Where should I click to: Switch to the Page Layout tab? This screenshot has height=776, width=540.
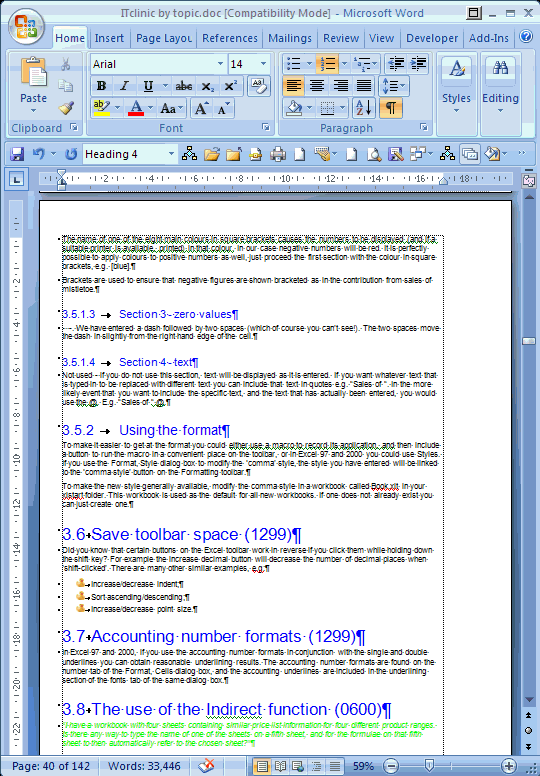(x=163, y=38)
